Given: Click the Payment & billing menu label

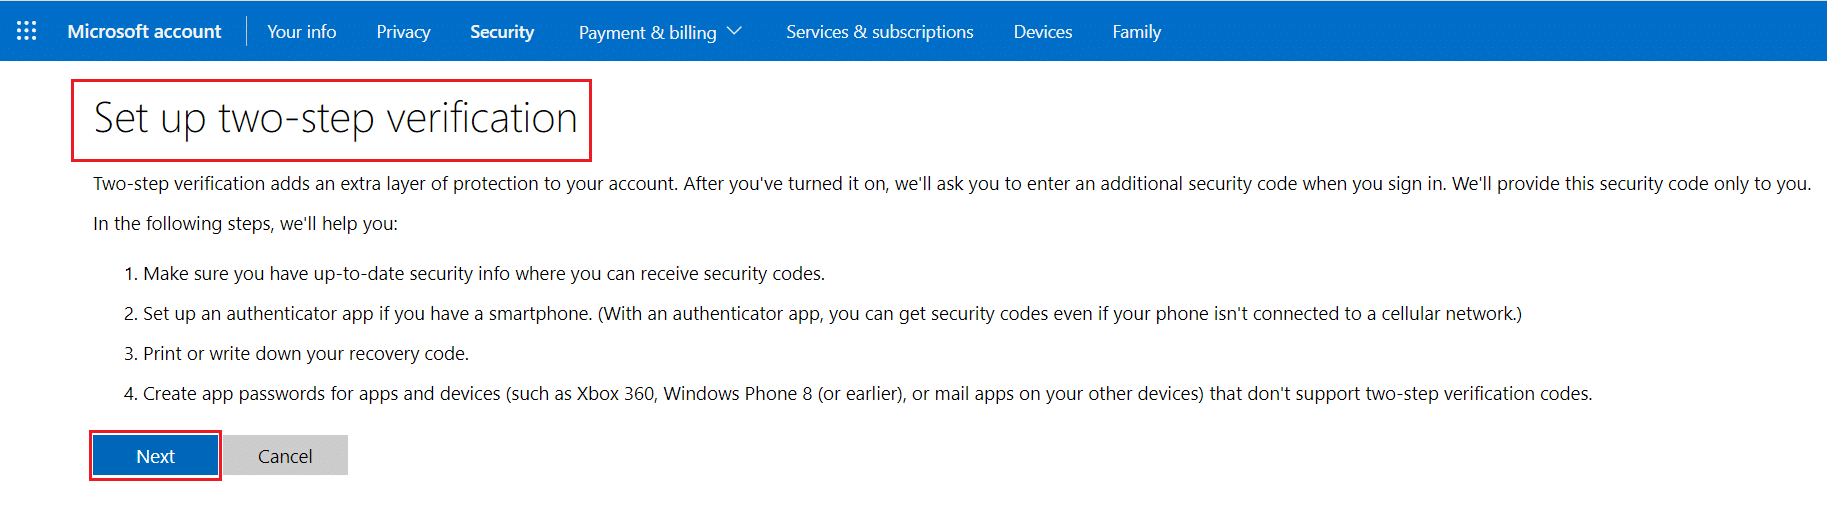Looking at the screenshot, I should tap(647, 33).
